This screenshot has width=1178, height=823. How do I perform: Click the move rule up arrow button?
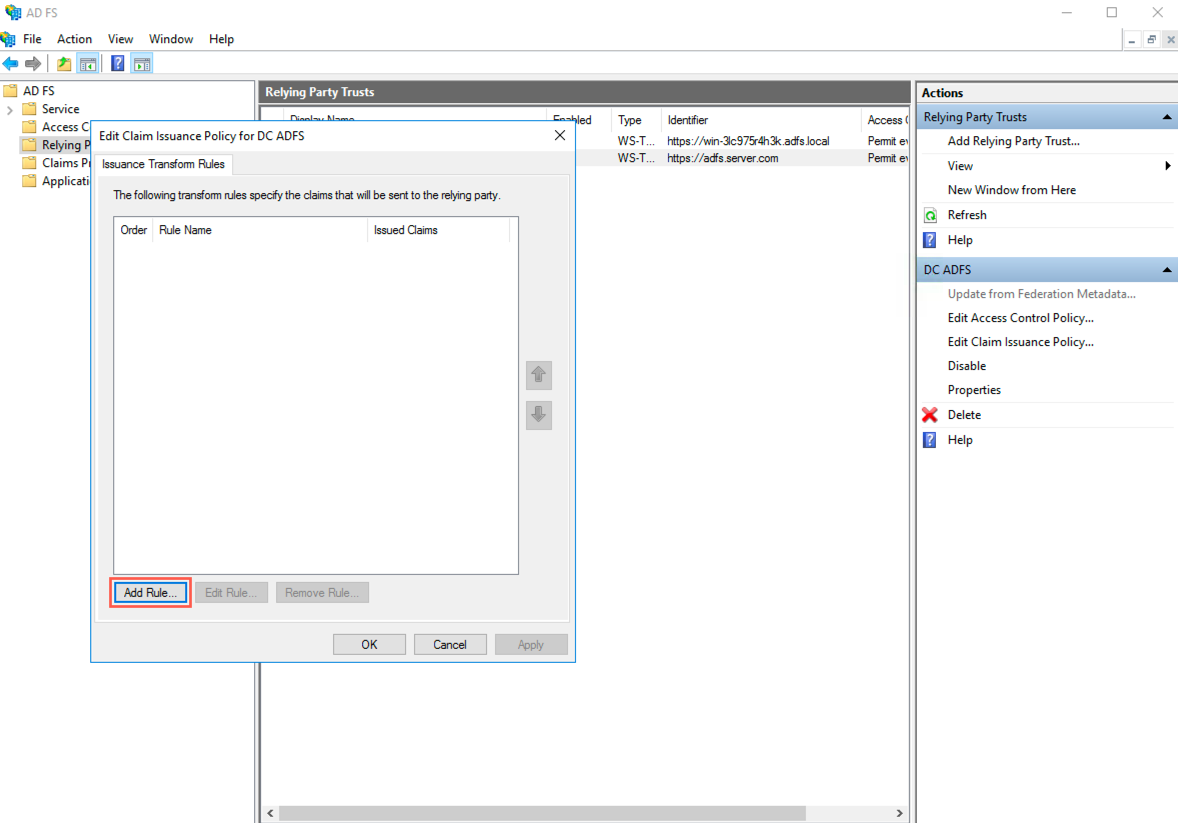538,375
